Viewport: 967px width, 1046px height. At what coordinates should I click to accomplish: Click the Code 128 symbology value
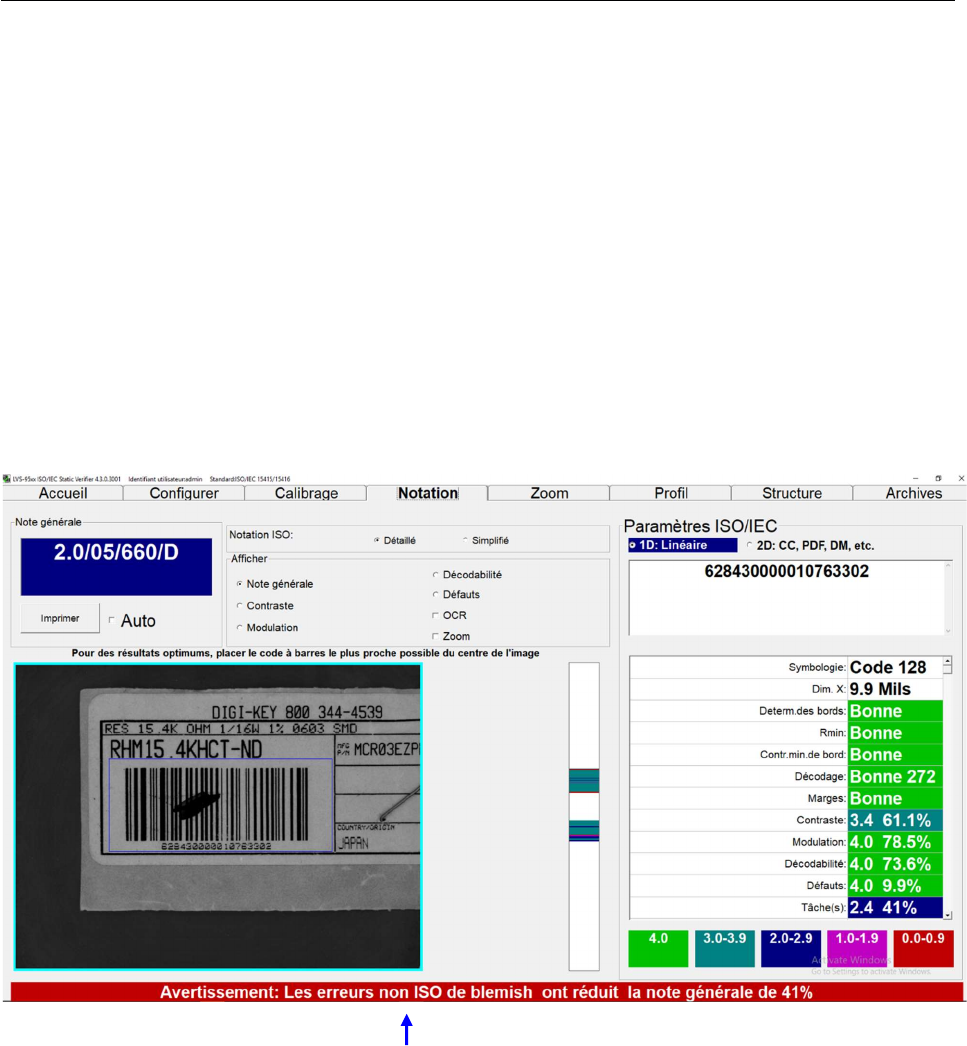[895, 667]
